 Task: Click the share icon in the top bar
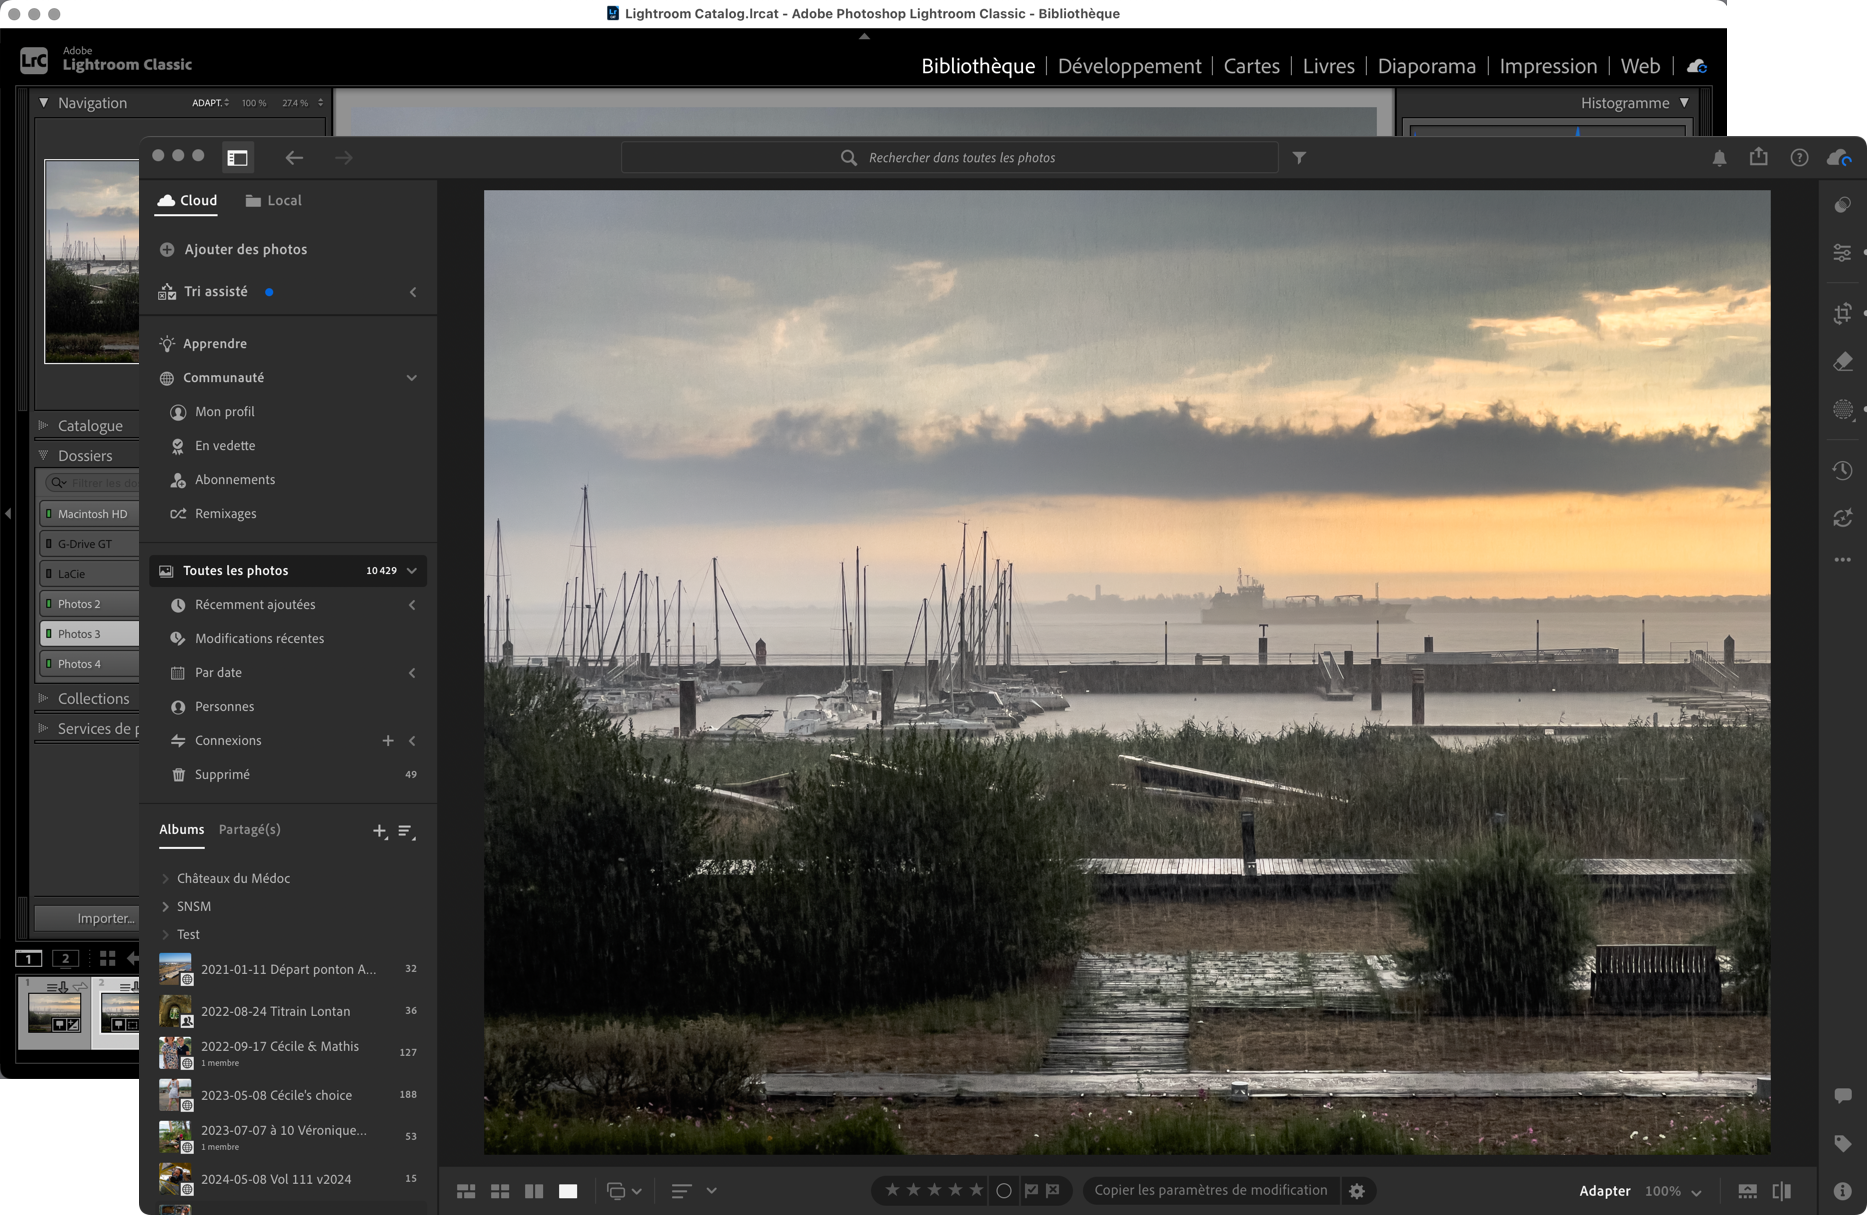click(1759, 157)
